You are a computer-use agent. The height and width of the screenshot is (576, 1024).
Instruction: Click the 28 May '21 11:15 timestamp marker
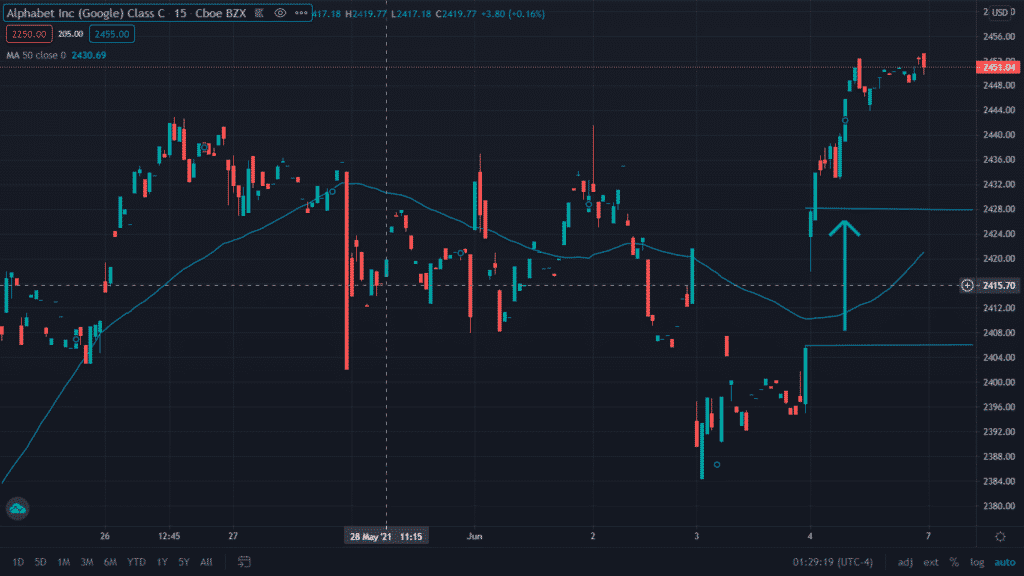[386, 535]
